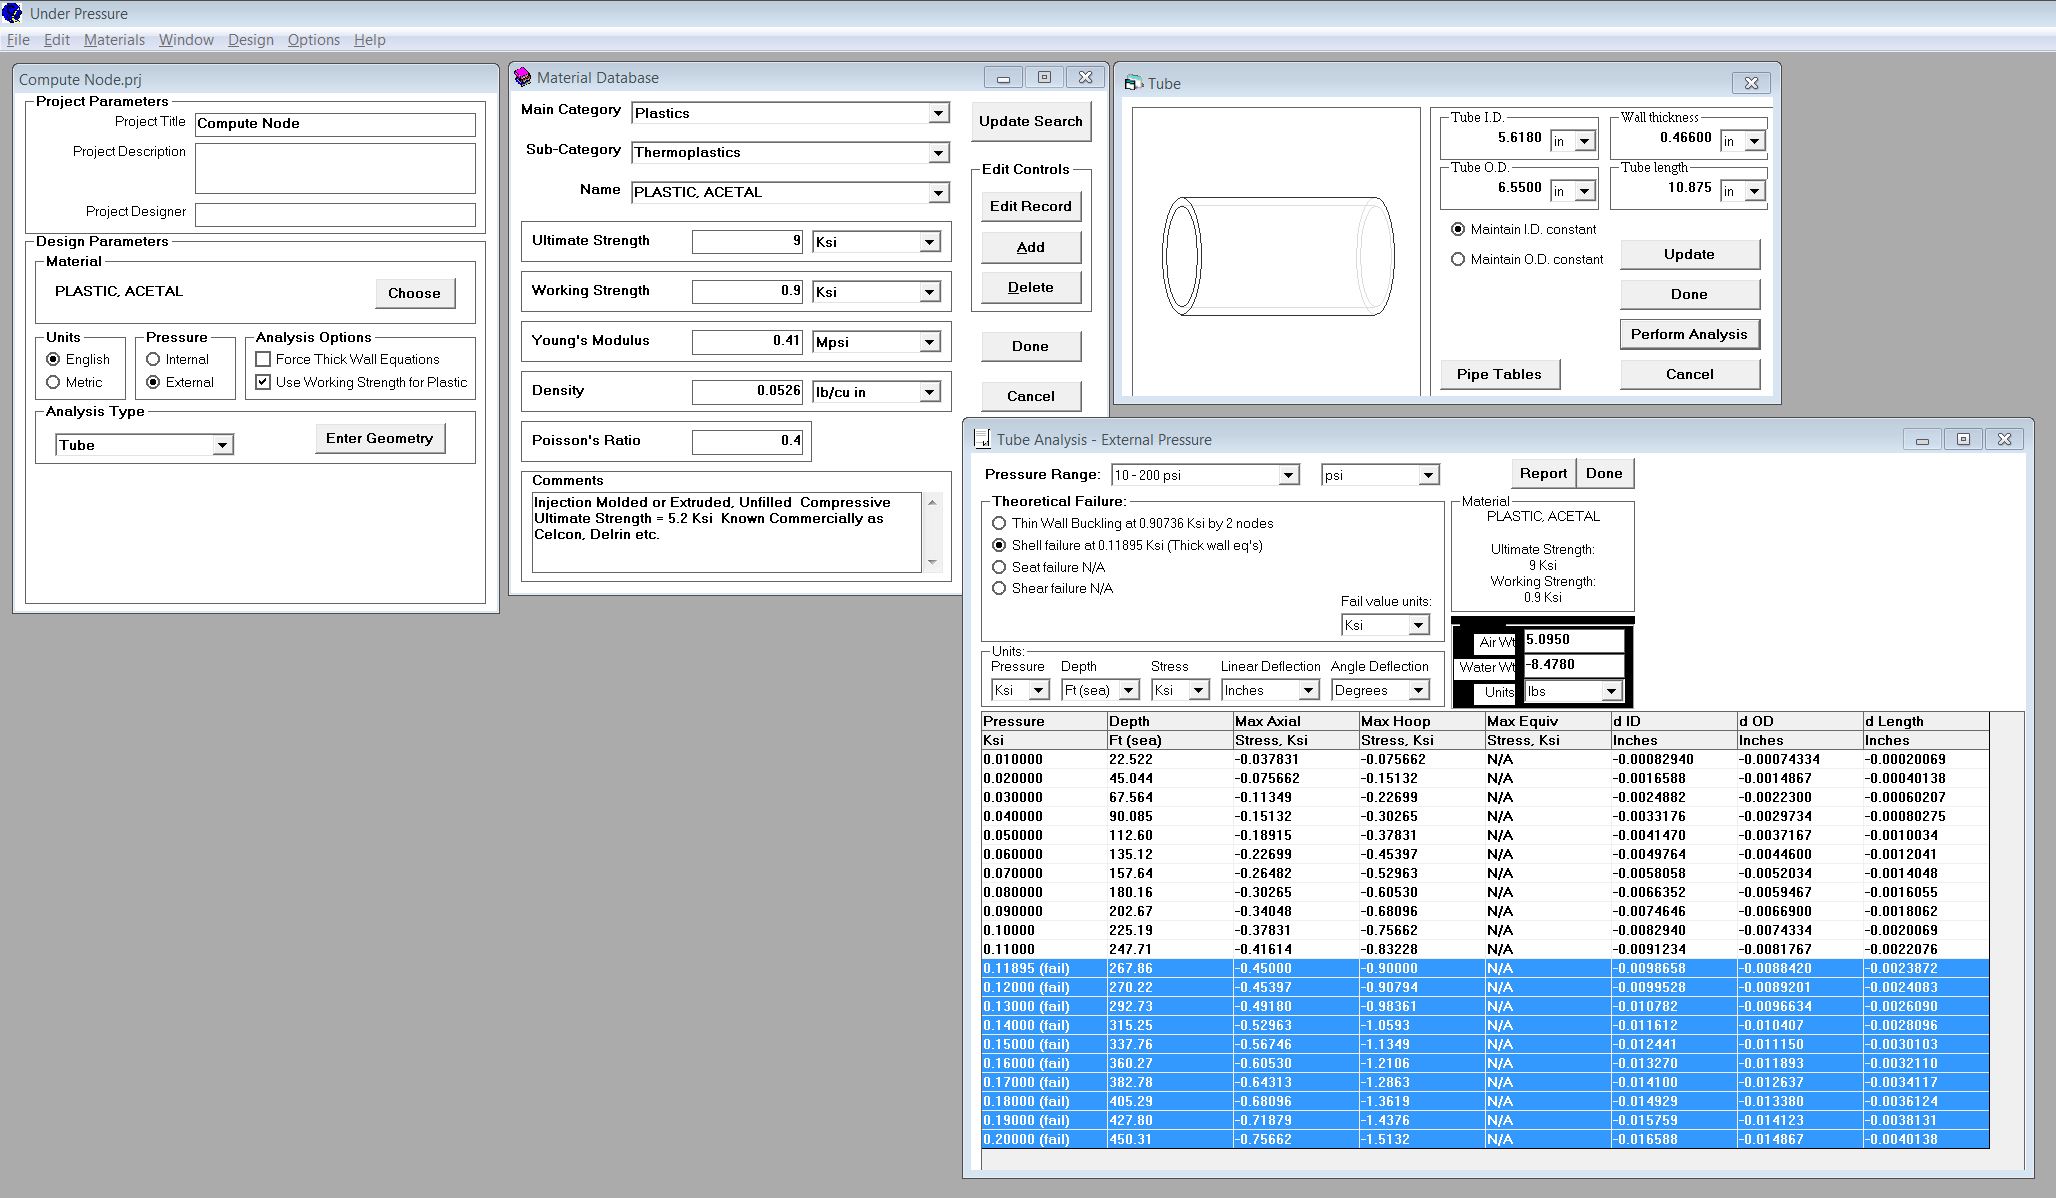Maximize the Material Database window
Screen dimensions: 2056x1198
click(x=1044, y=77)
